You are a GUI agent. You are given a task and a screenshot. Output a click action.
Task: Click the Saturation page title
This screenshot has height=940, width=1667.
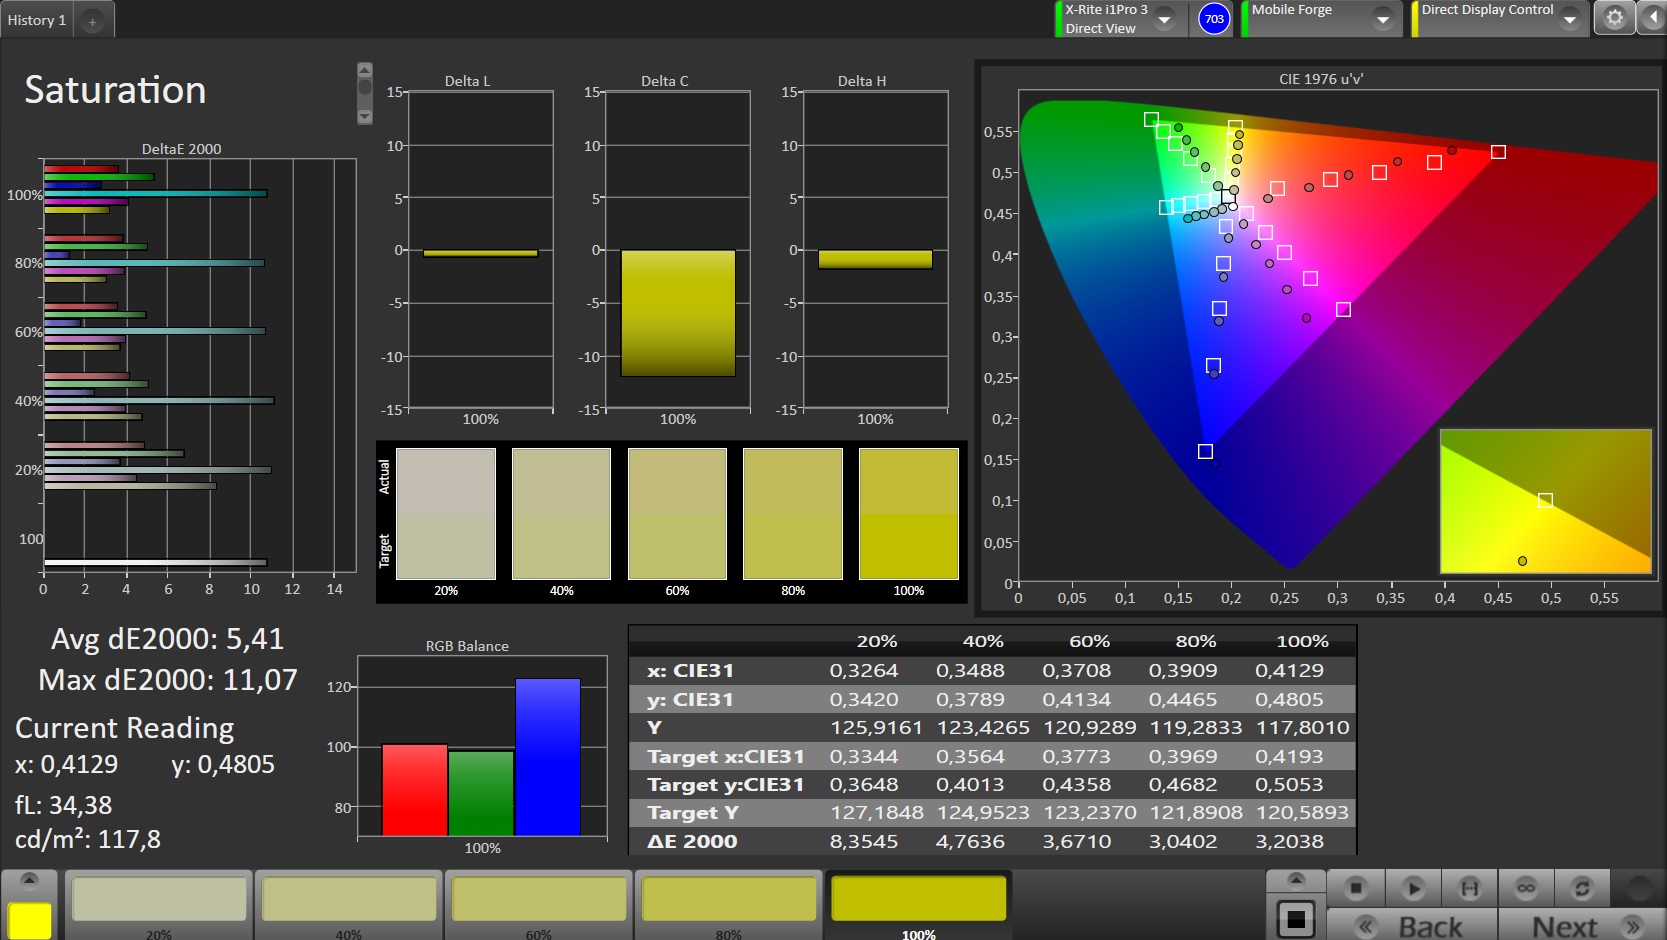coord(115,90)
